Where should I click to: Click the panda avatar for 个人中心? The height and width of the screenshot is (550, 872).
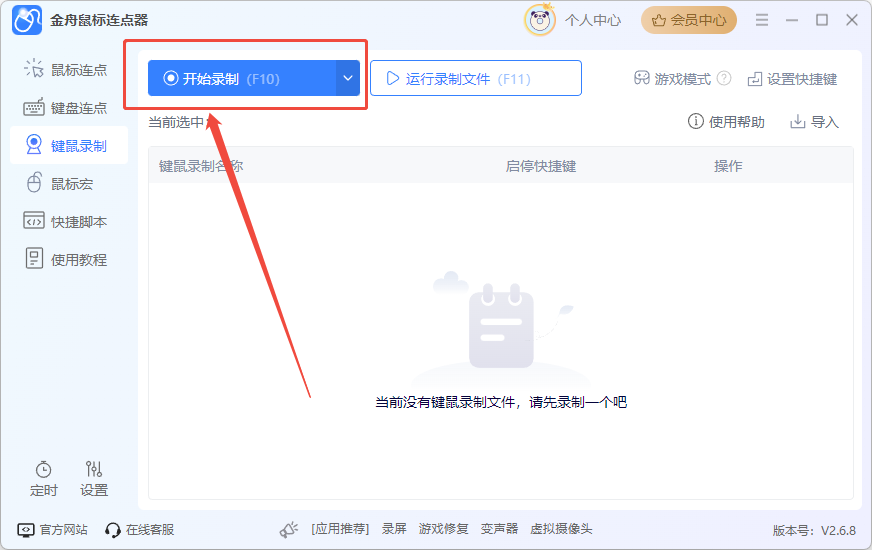coord(540,20)
